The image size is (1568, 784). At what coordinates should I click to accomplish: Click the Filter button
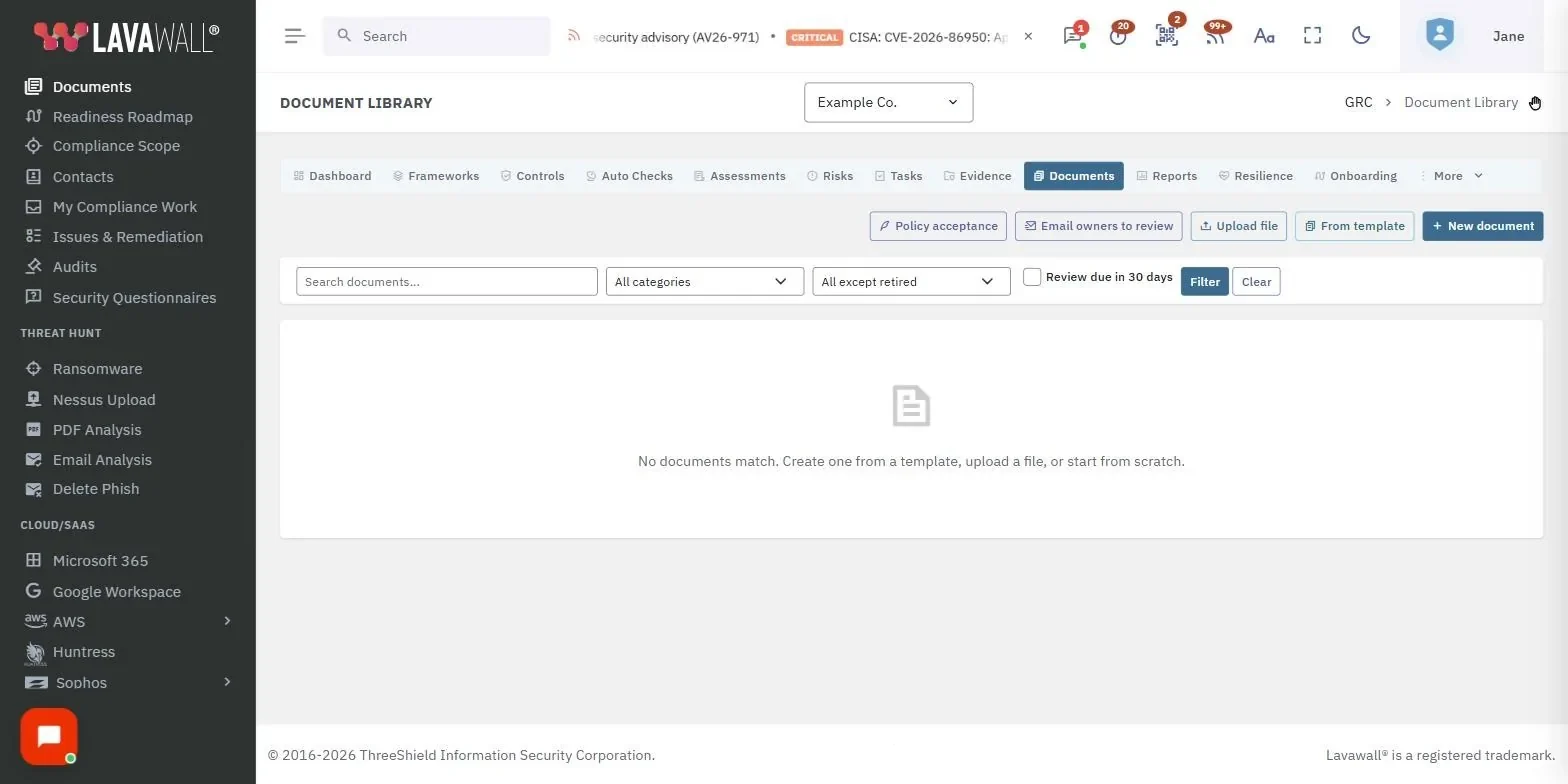point(1205,281)
